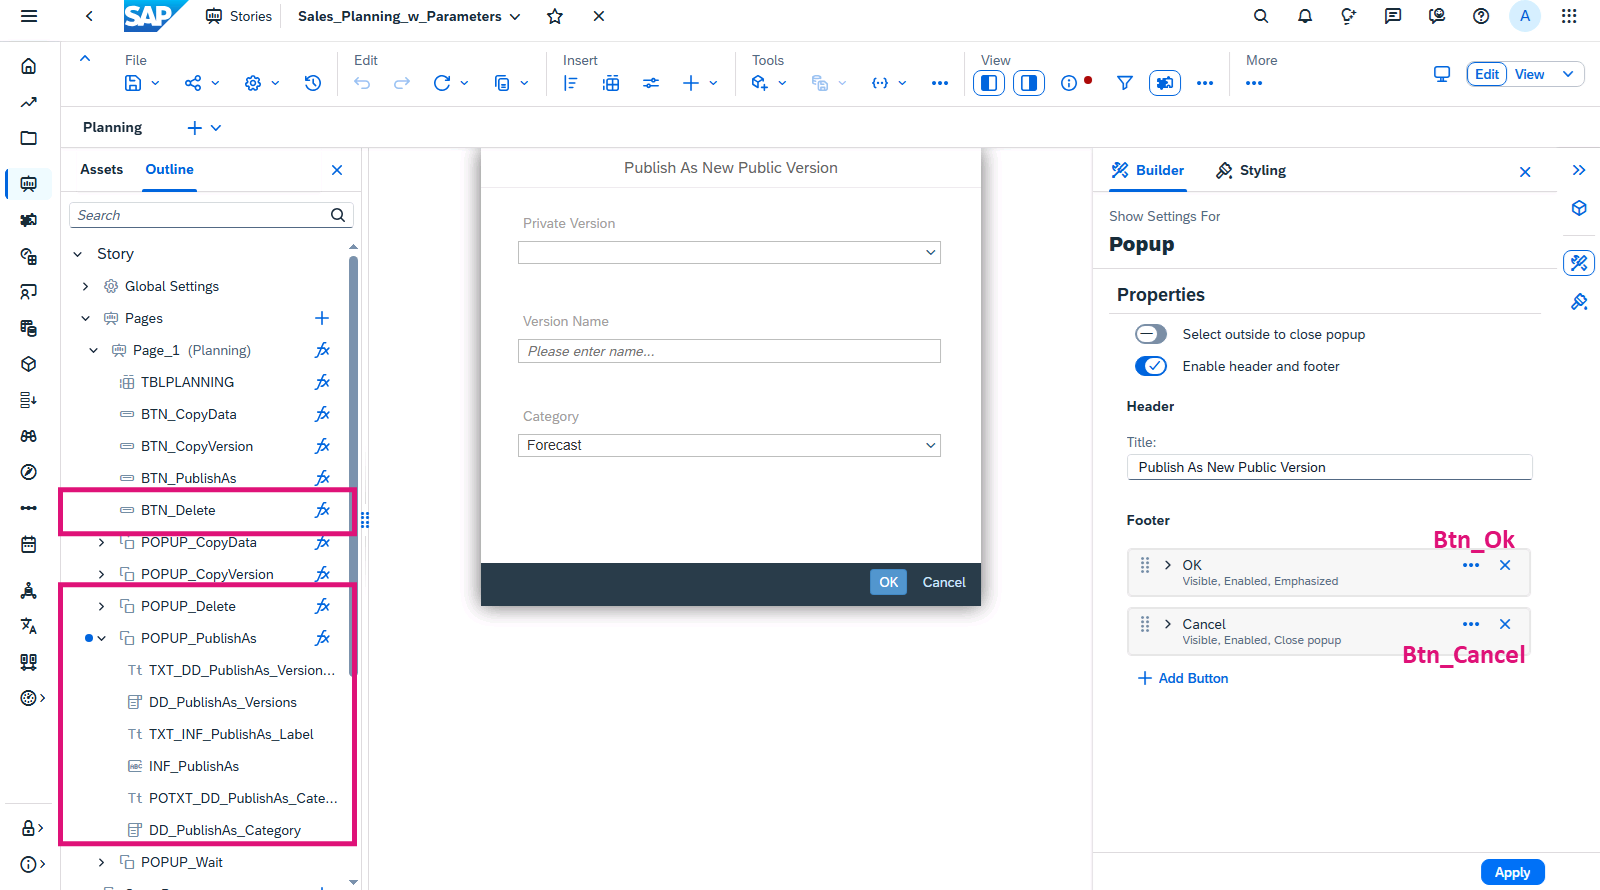Click the Version Name input field
The width and height of the screenshot is (1600, 890).
tap(729, 351)
